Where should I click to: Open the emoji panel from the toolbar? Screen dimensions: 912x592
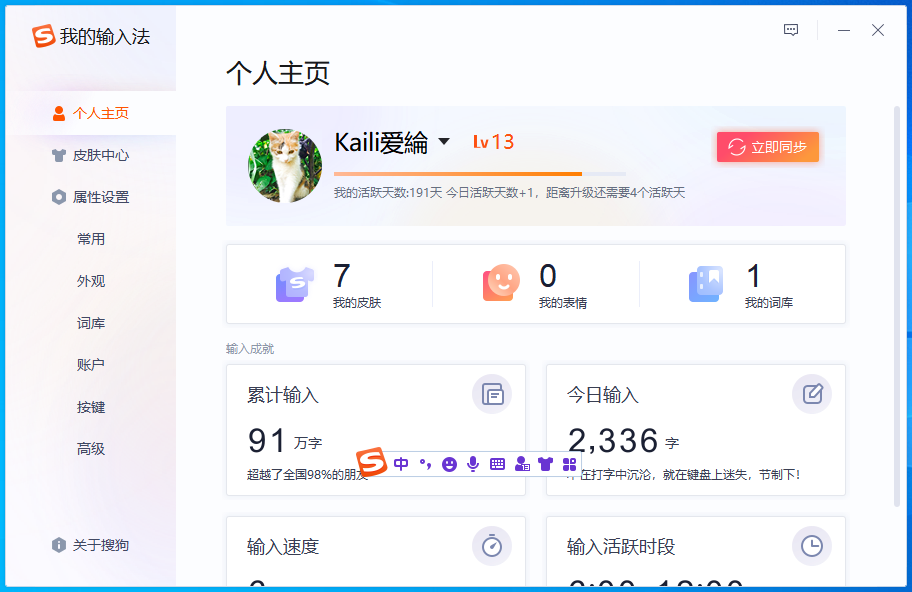coord(448,463)
